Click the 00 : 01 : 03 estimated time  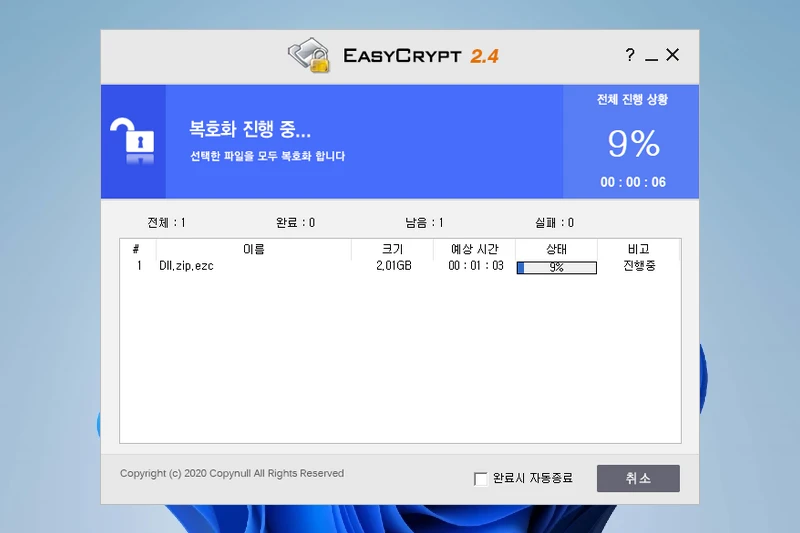[476, 266]
